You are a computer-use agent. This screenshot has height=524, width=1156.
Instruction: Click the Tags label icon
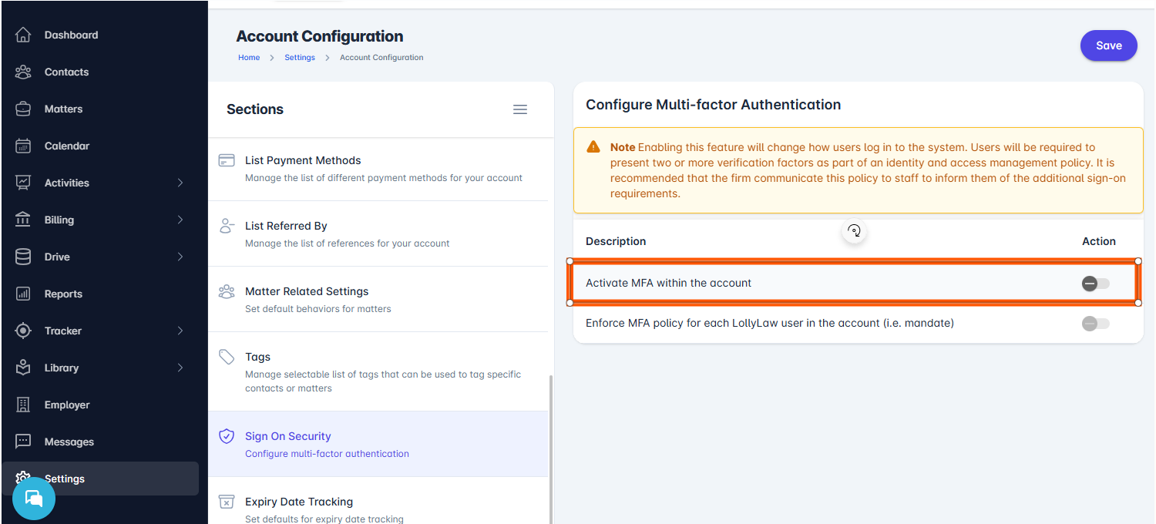[227, 357]
